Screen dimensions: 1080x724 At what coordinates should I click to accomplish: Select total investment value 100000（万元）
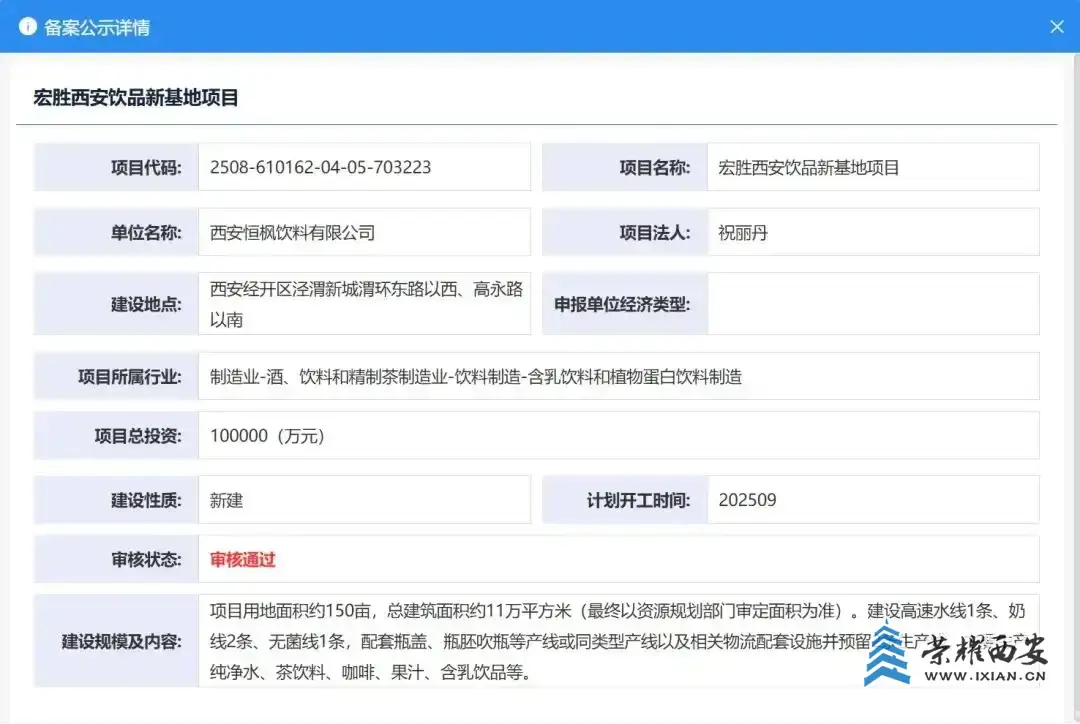tap(267, 436)
